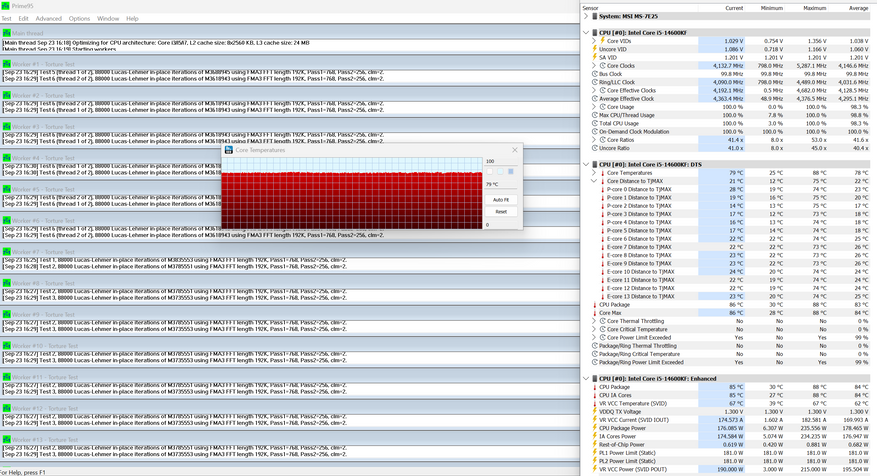Image resolution: width=877 pixels, height=476 pixels.
Task: Click the Core Temperatures graph window icon
Action: (228, 150)
